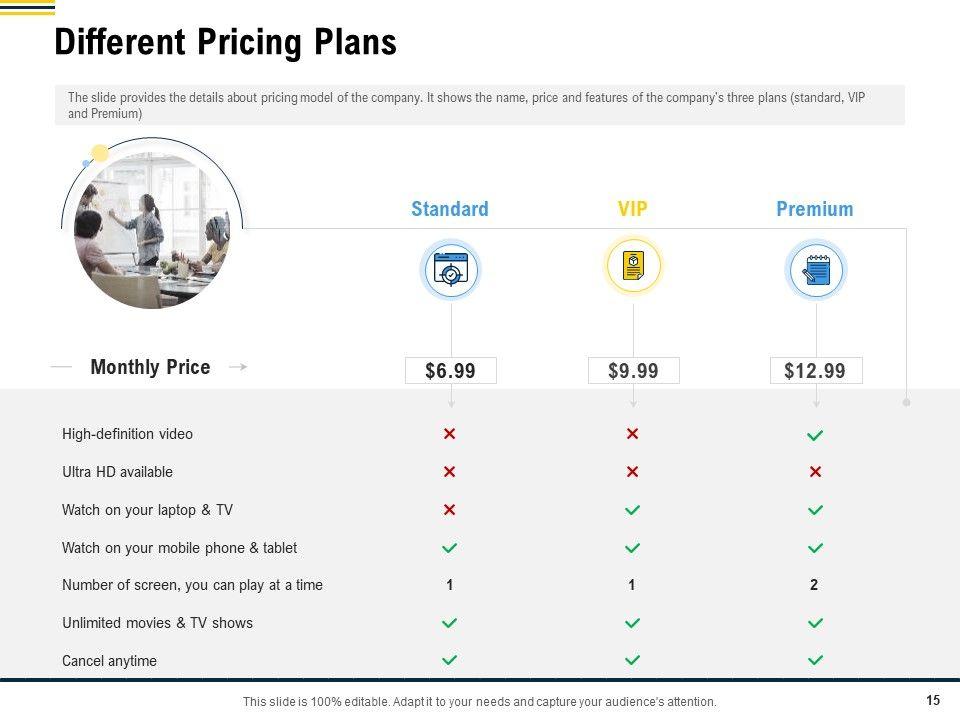Click the Standard plan browser-target icon
960x720 pixels.
click(x=450, y=270)
